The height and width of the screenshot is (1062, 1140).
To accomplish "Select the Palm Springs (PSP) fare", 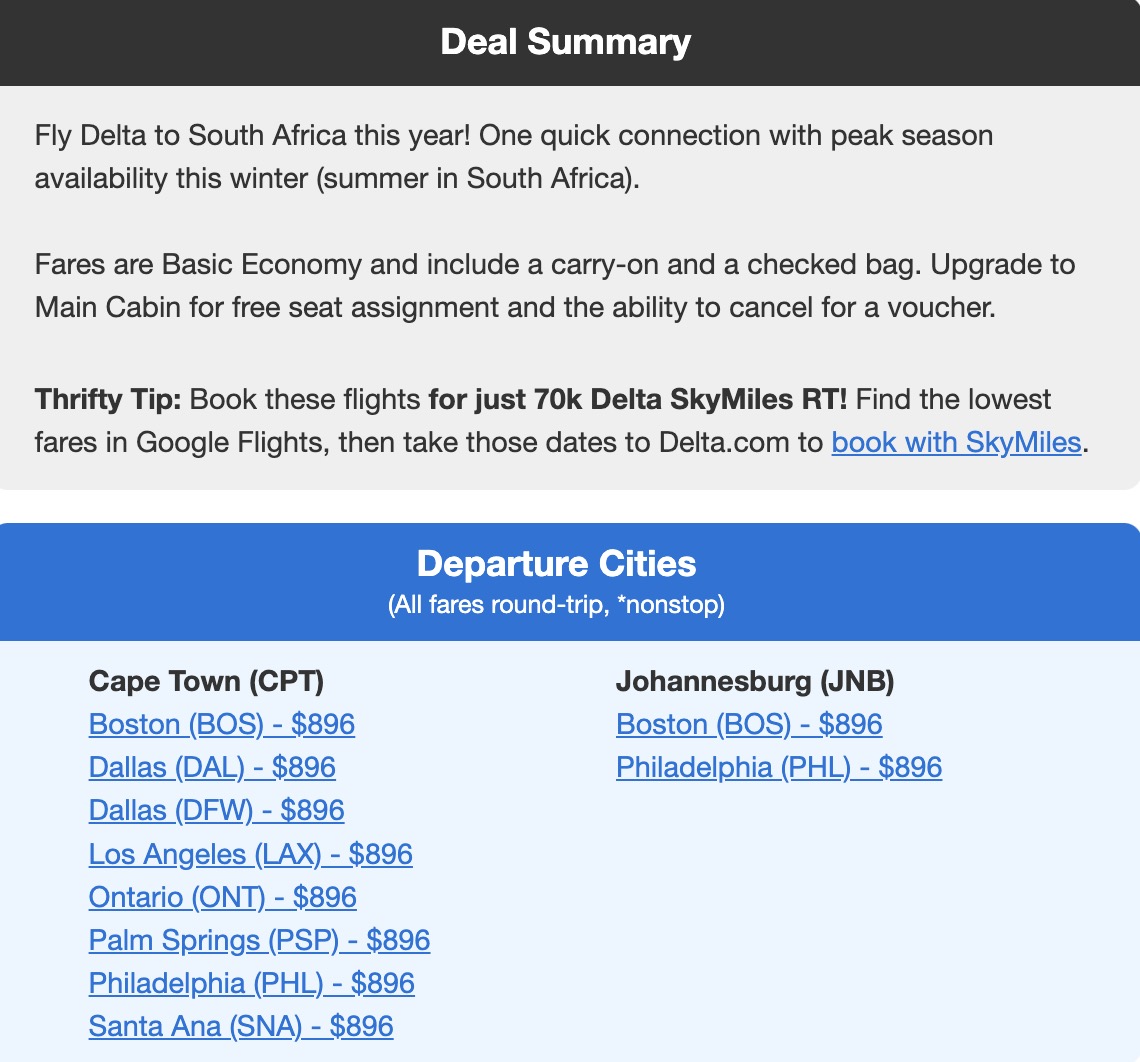I will [x=259, y=940].
